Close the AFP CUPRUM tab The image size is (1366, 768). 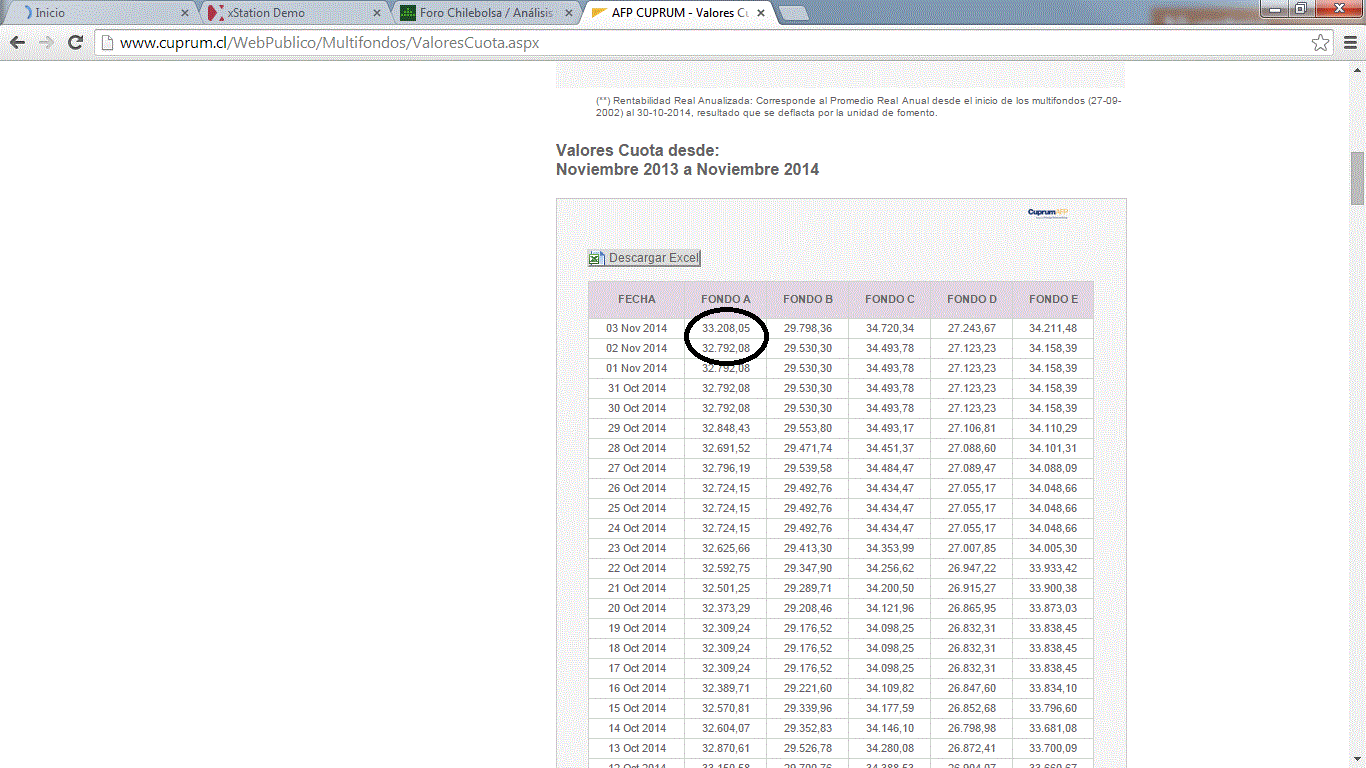click(761, 13)
